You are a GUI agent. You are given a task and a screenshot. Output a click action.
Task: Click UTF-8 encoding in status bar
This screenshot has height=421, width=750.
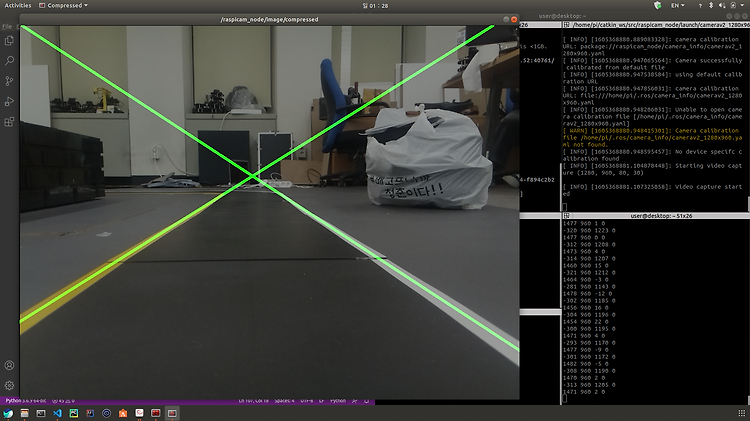(x=307, y=401)
